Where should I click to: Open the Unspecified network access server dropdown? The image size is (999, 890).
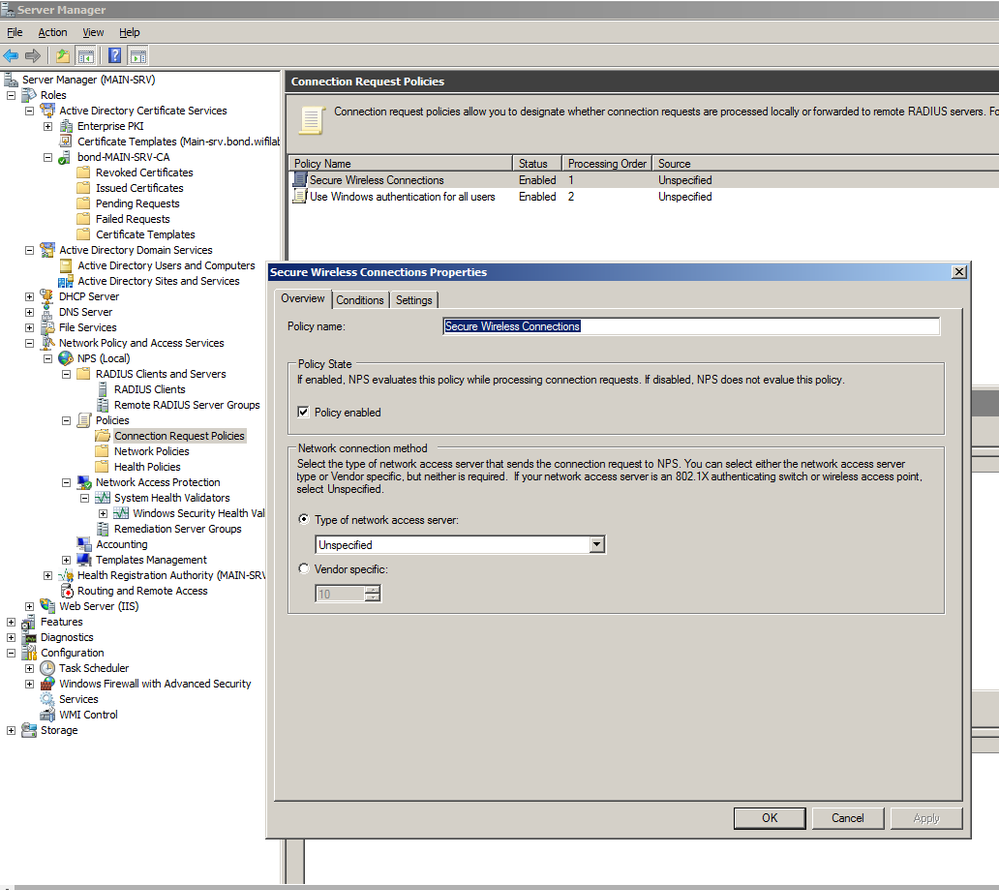click(x=597, y=545)
